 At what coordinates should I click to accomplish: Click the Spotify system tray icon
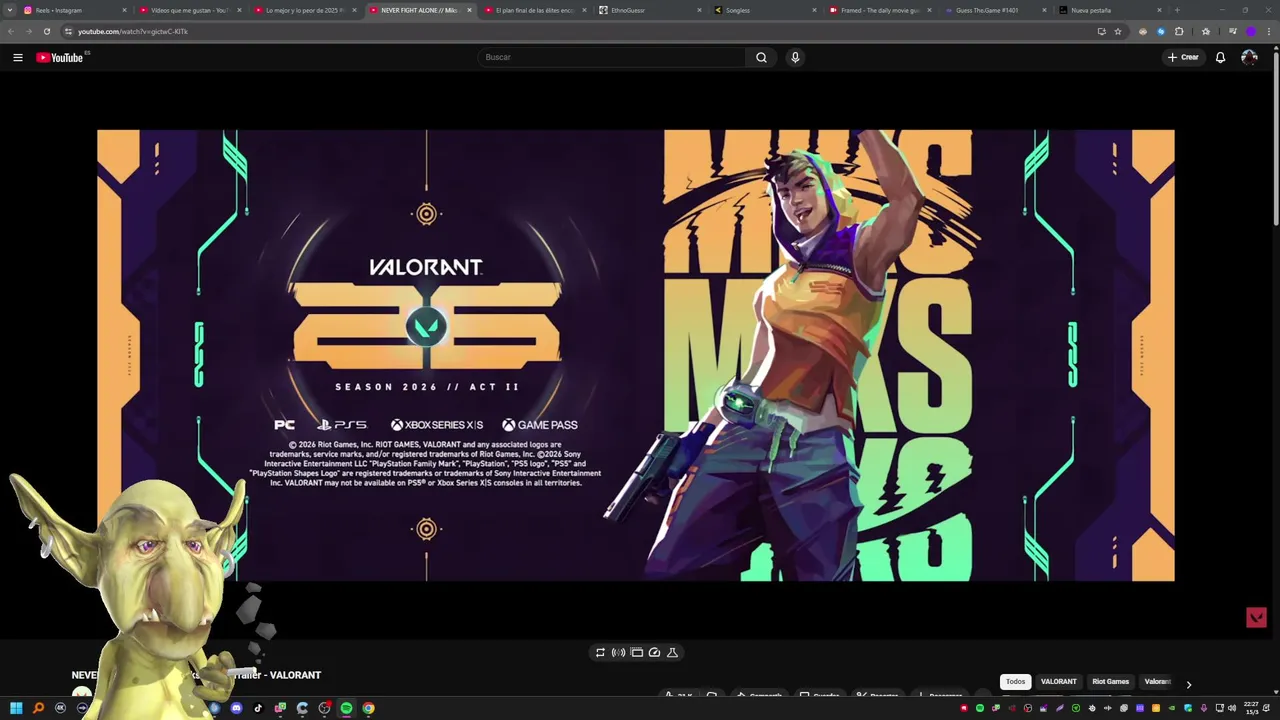pyautogui.click(x=980, y=708)
